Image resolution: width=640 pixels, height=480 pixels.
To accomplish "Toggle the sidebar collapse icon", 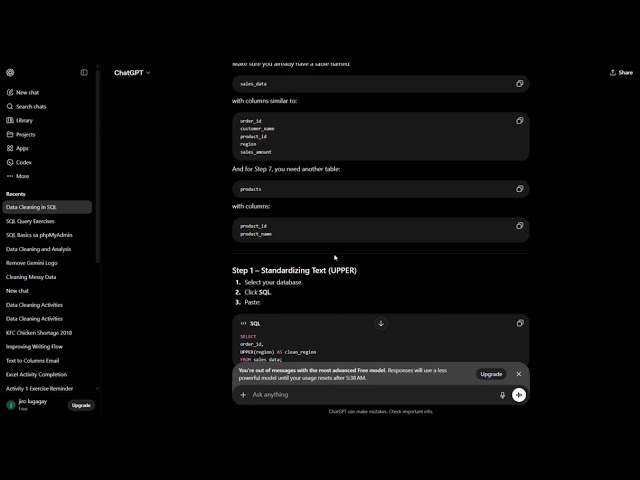I will (x=84, y=73).
